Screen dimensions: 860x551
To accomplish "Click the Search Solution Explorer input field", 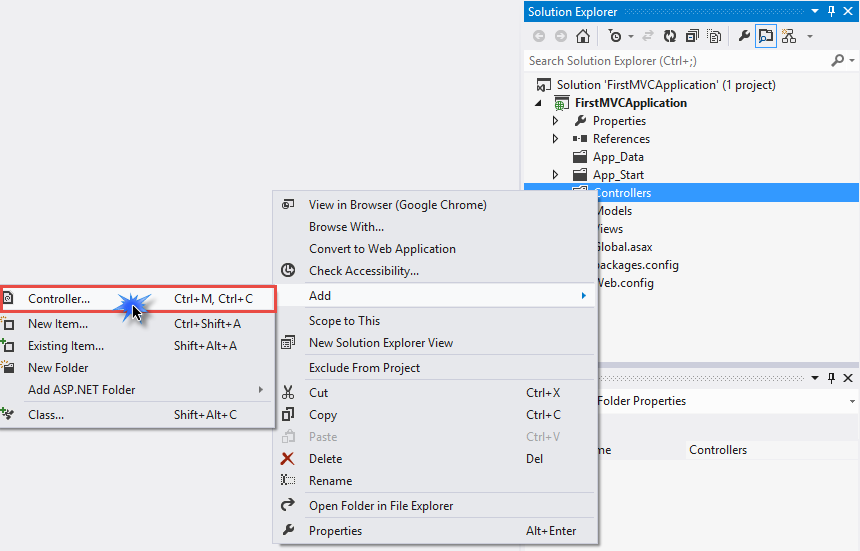I will 677,61.
